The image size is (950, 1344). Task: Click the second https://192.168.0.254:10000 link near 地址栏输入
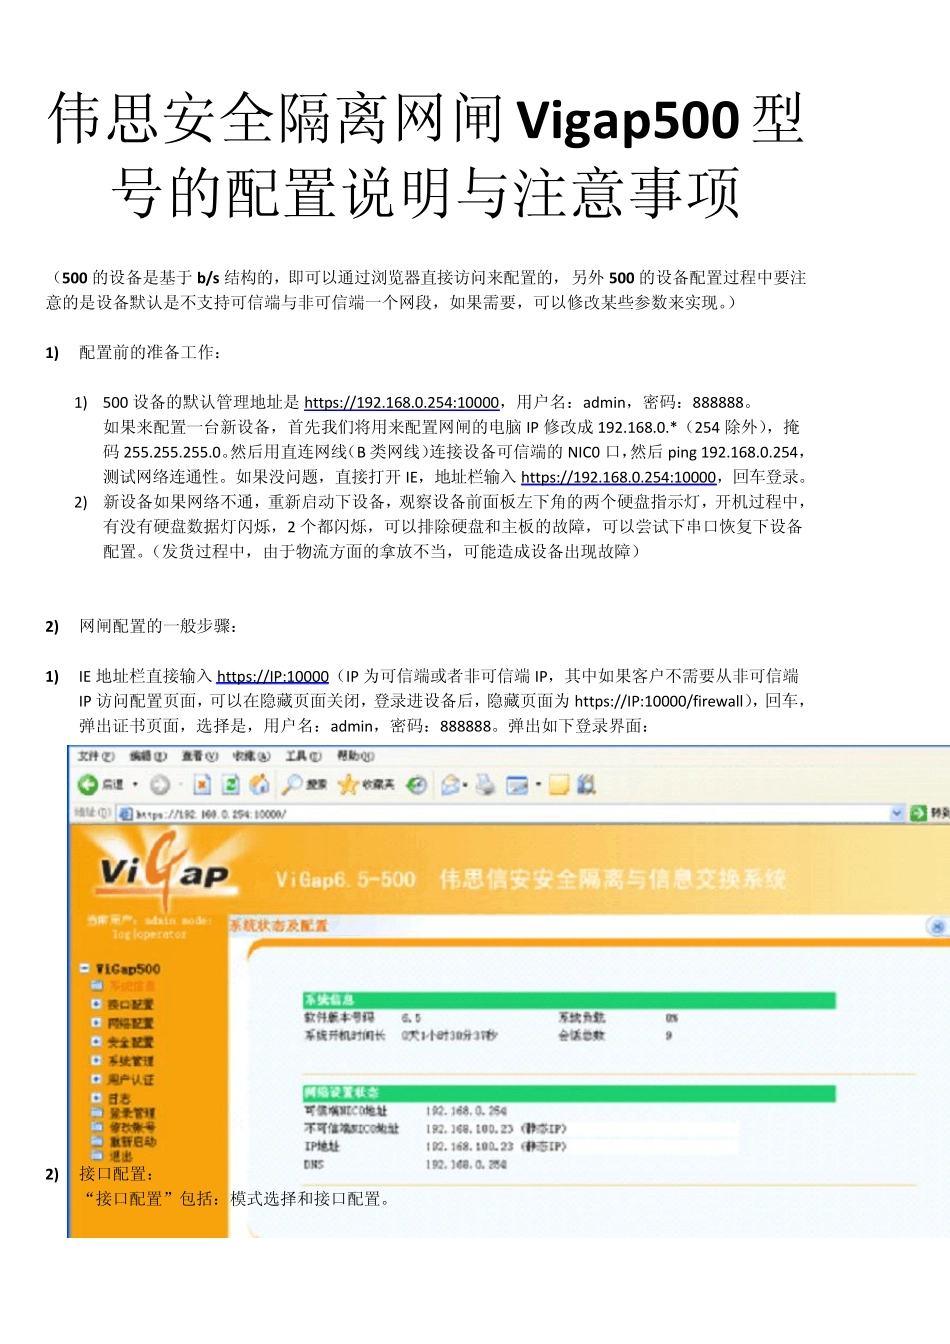[619, 477]
